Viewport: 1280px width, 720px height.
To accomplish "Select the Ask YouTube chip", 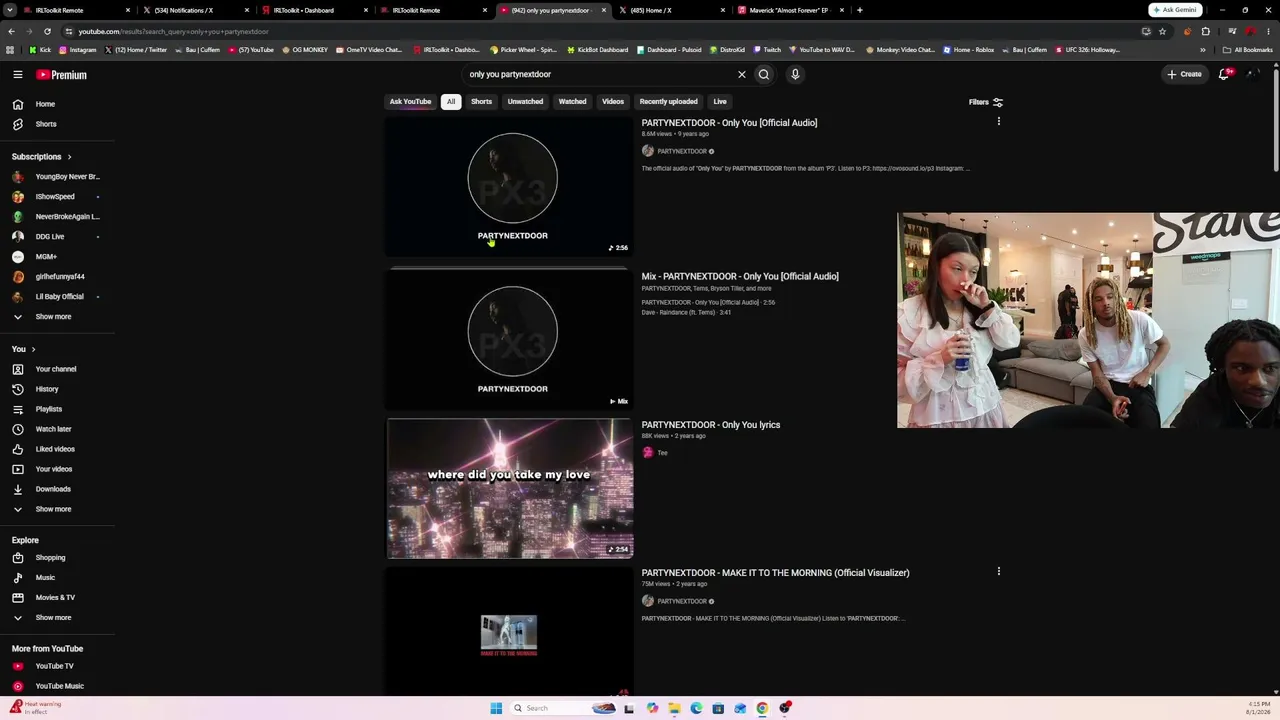I will click(410, 101).
